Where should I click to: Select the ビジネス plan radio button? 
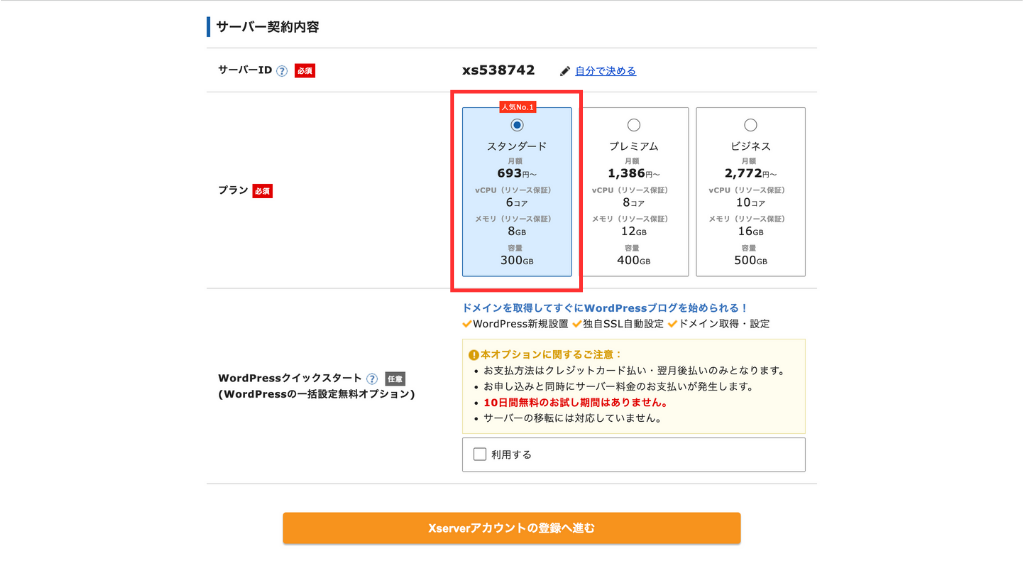(750, 125)
